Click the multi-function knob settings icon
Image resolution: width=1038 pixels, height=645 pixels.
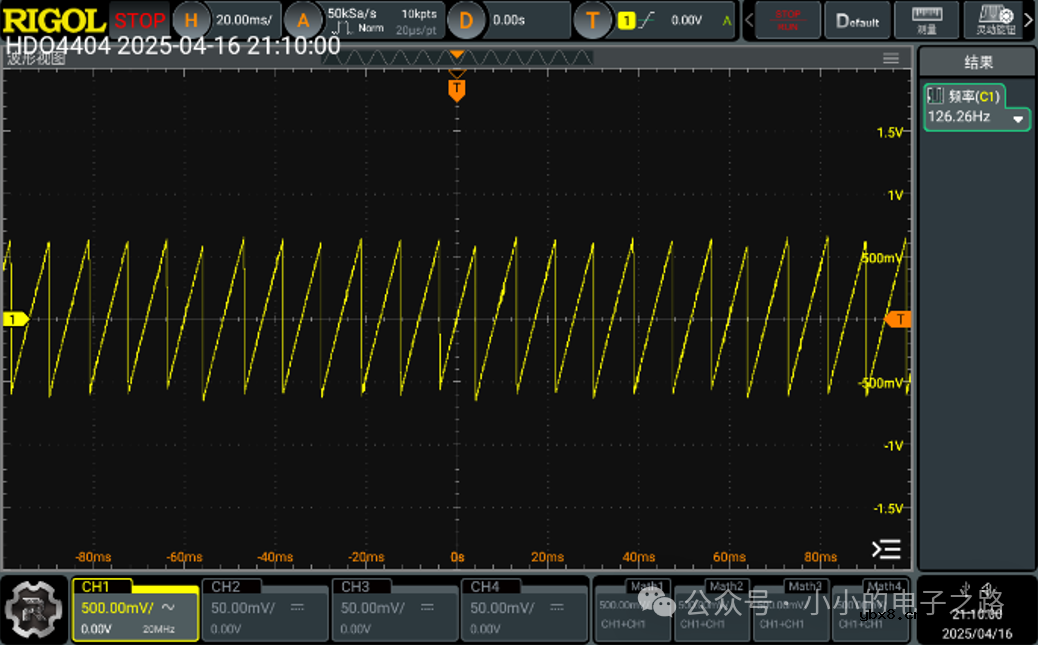click(x=995, y=19)
